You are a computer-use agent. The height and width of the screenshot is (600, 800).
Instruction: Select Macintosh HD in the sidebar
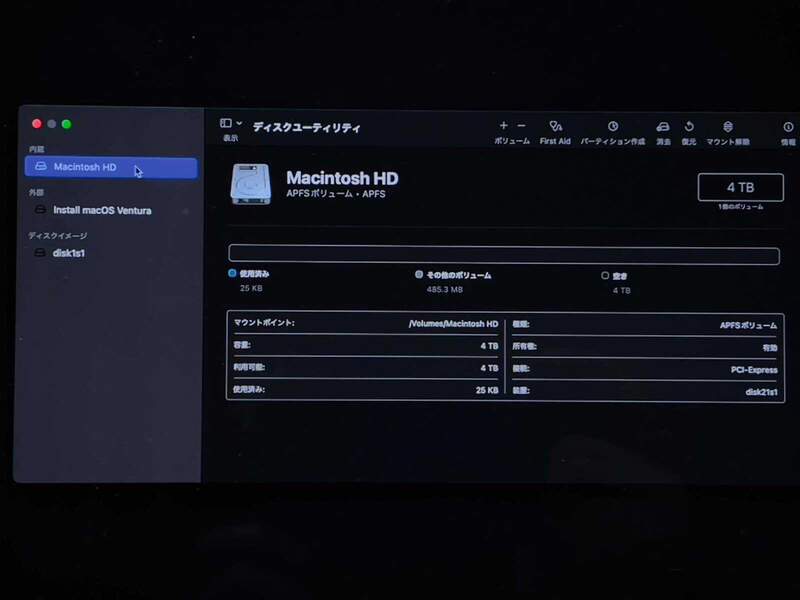click(x=111, y=167)
